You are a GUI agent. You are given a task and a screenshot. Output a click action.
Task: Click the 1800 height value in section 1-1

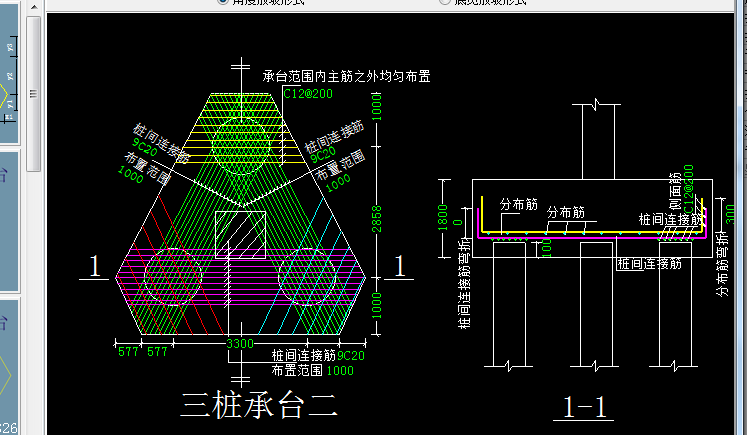(x=443, y=217)
